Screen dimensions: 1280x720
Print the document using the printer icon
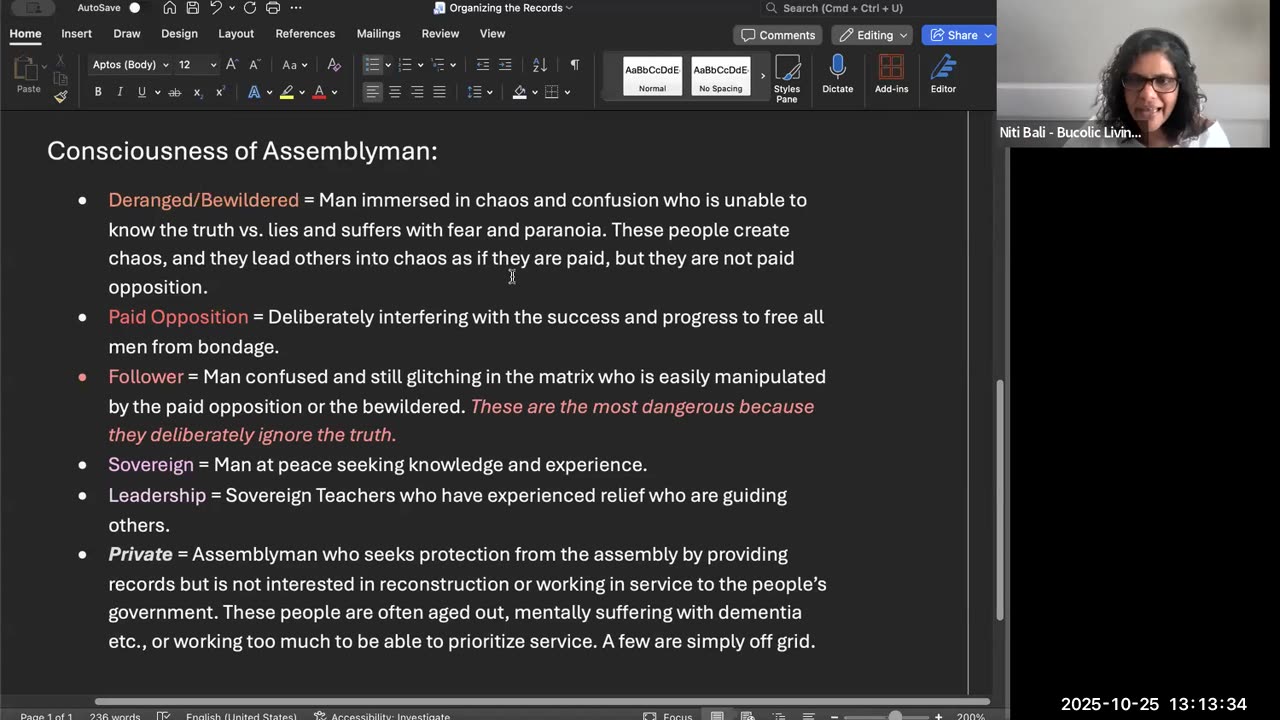[x=273, y=8]
